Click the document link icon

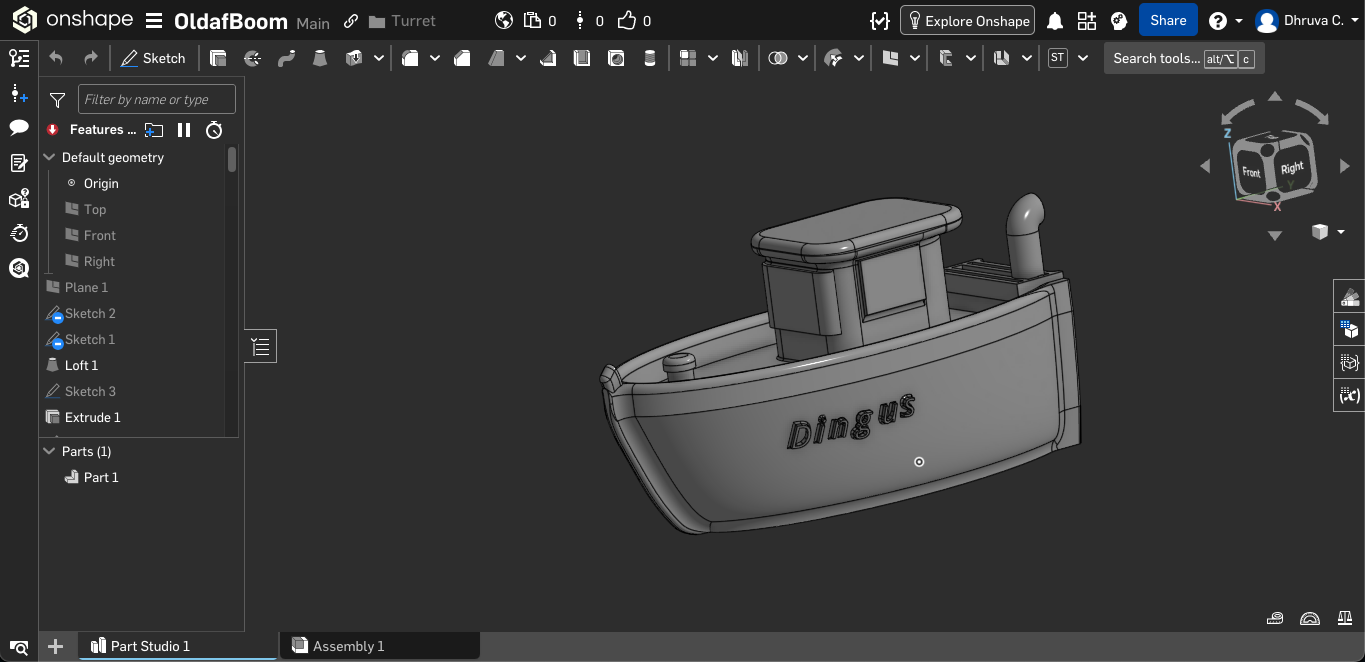tap(351, 21)
